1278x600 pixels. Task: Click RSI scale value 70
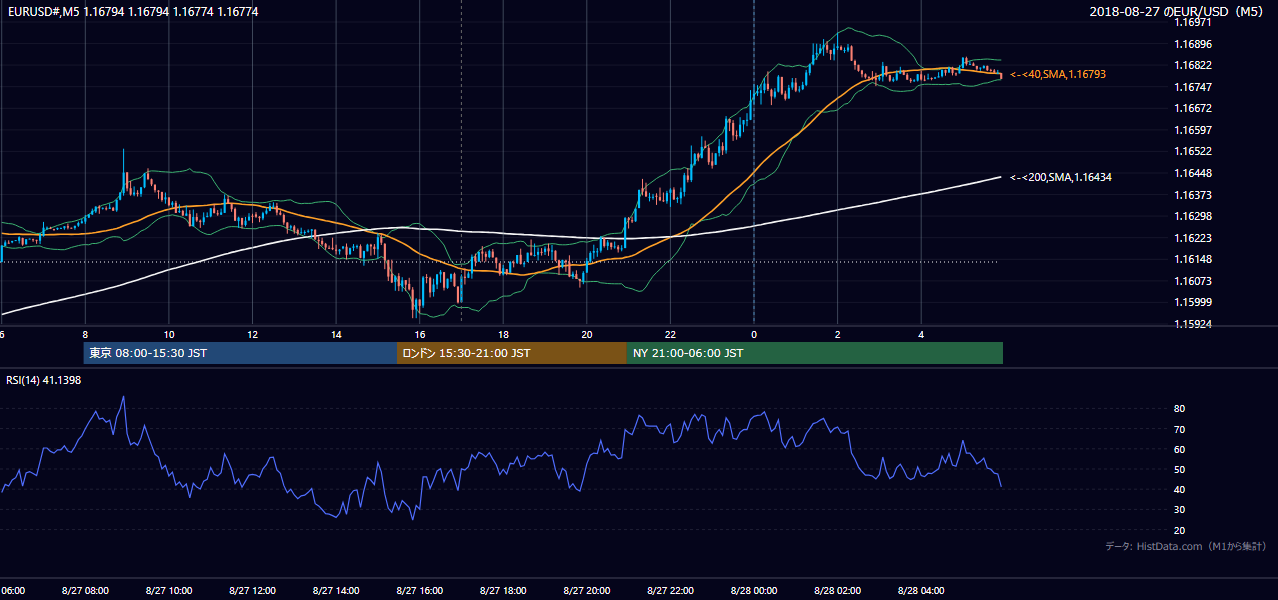coord(1180,429)
